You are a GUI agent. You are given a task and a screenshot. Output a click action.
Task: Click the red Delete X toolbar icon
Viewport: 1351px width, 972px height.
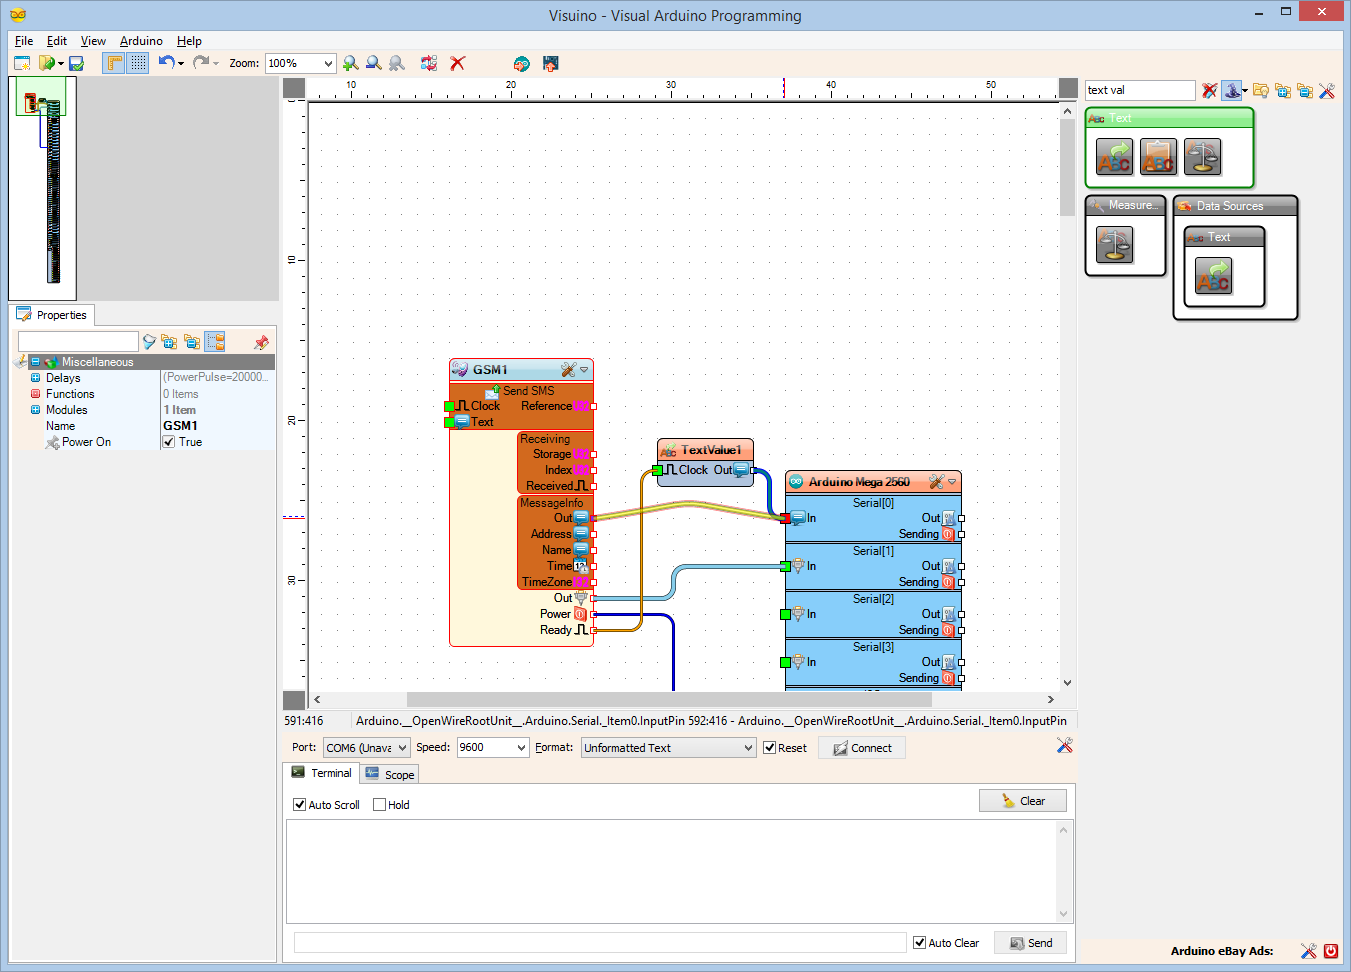coord(458,63)
